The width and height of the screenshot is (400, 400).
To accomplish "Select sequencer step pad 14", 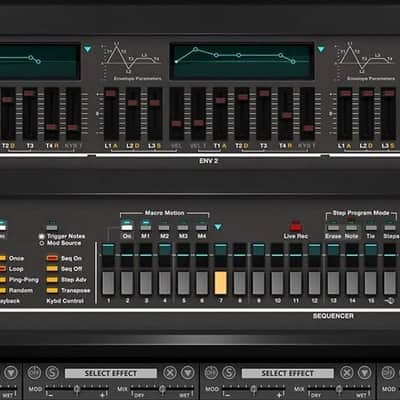I will pos(352,283).
